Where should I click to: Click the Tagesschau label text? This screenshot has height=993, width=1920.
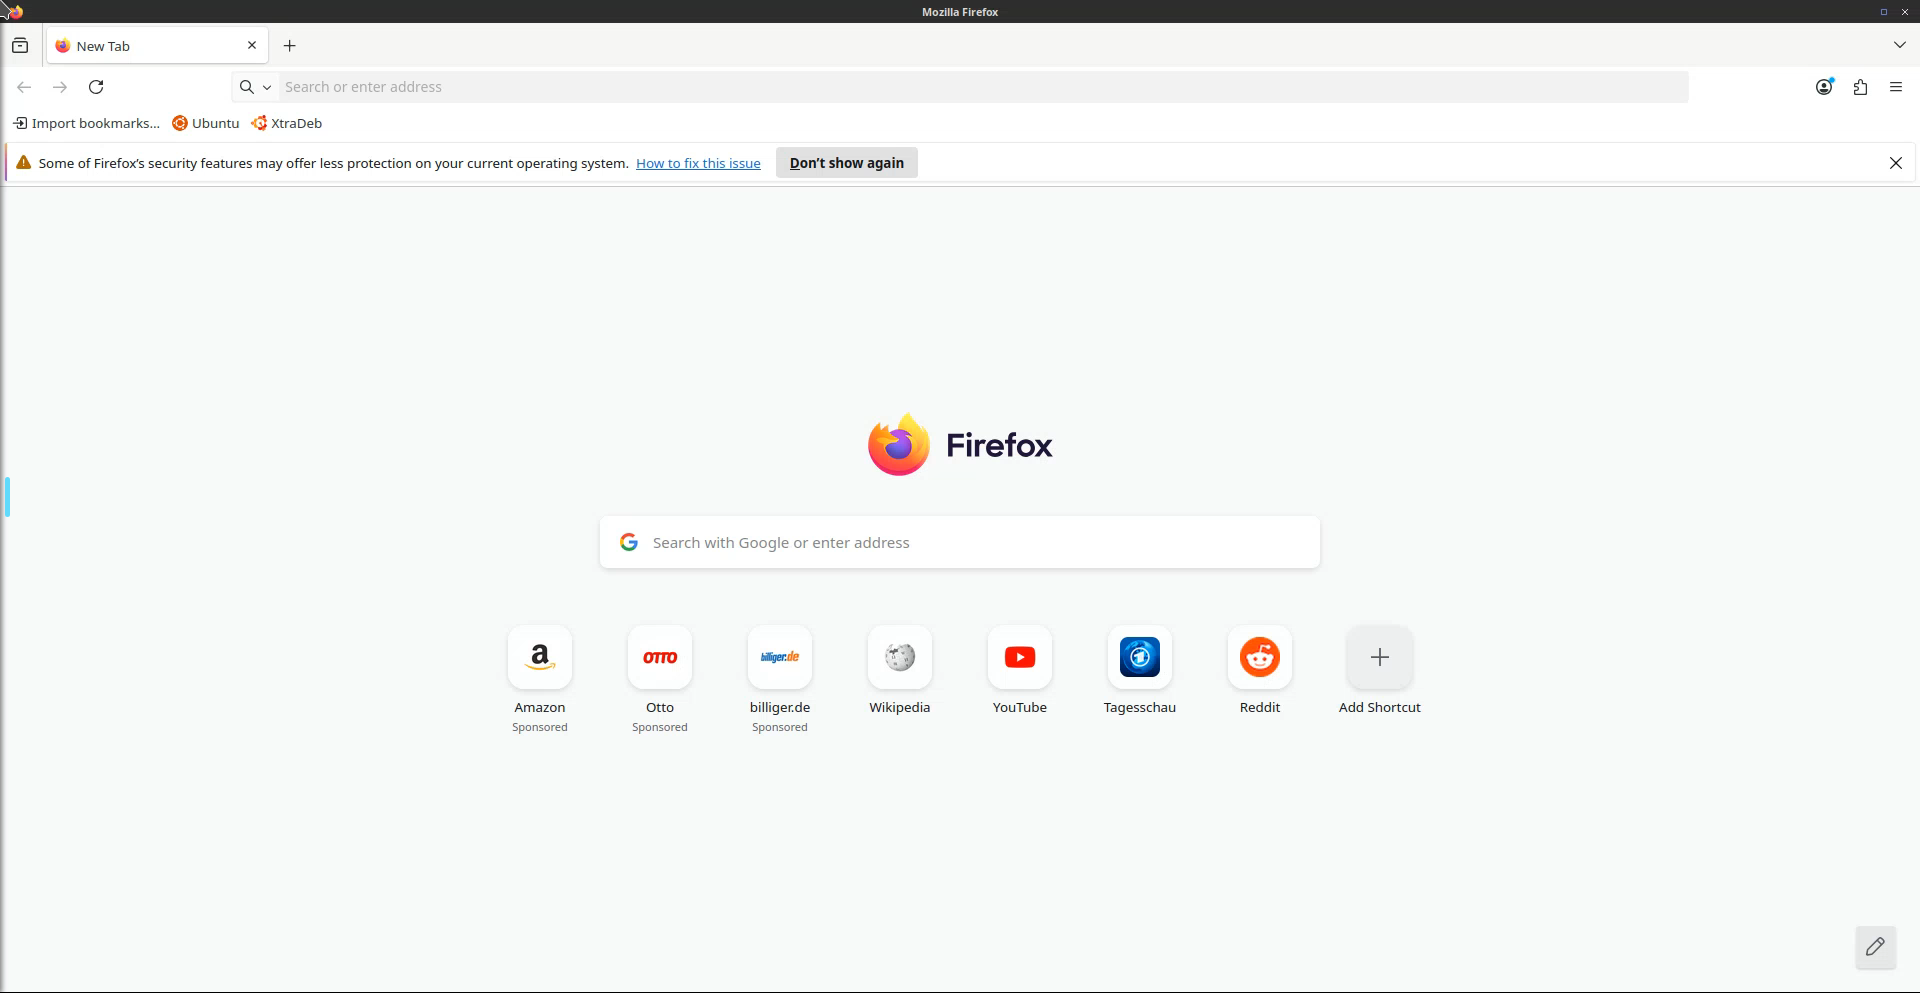[x=1140, y=708]
